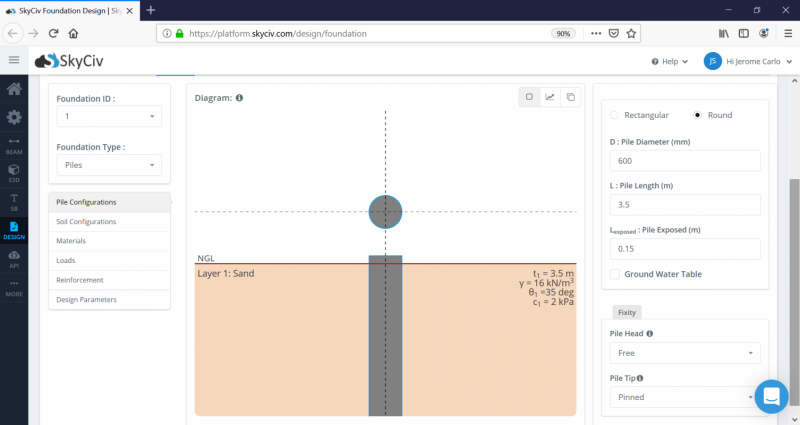This screenshot has width=800, height=425.
Task: Open the Foundation ID dropdown
Action: 109,116
